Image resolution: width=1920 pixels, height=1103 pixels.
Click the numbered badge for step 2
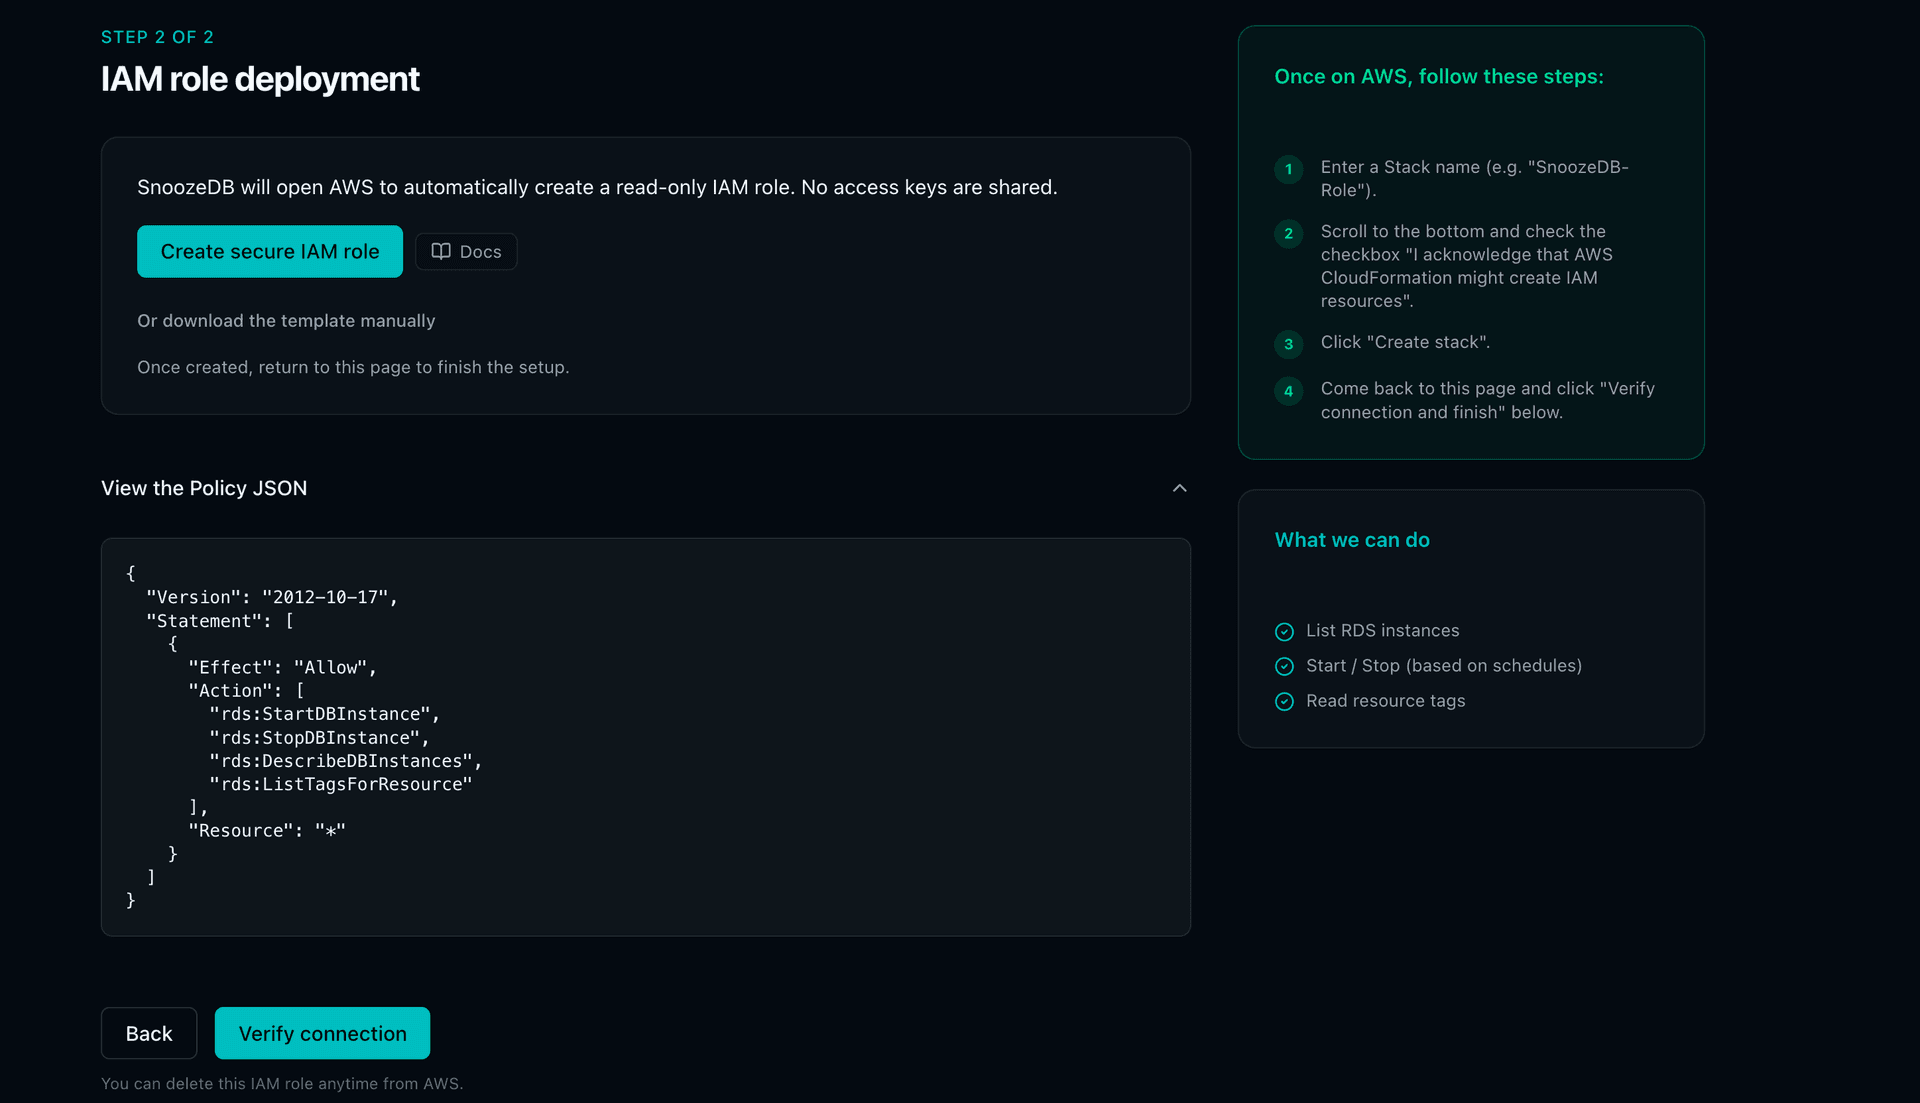[1288, 234]
